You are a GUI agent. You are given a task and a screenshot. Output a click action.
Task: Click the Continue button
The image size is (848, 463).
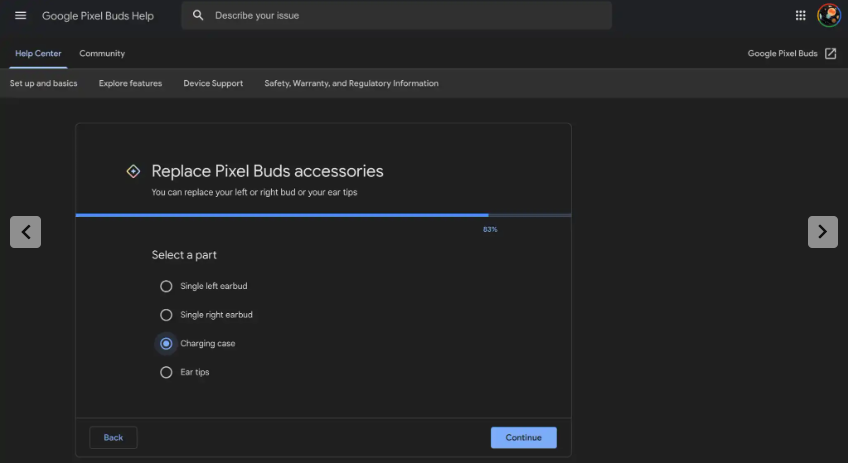coord(524,438)
